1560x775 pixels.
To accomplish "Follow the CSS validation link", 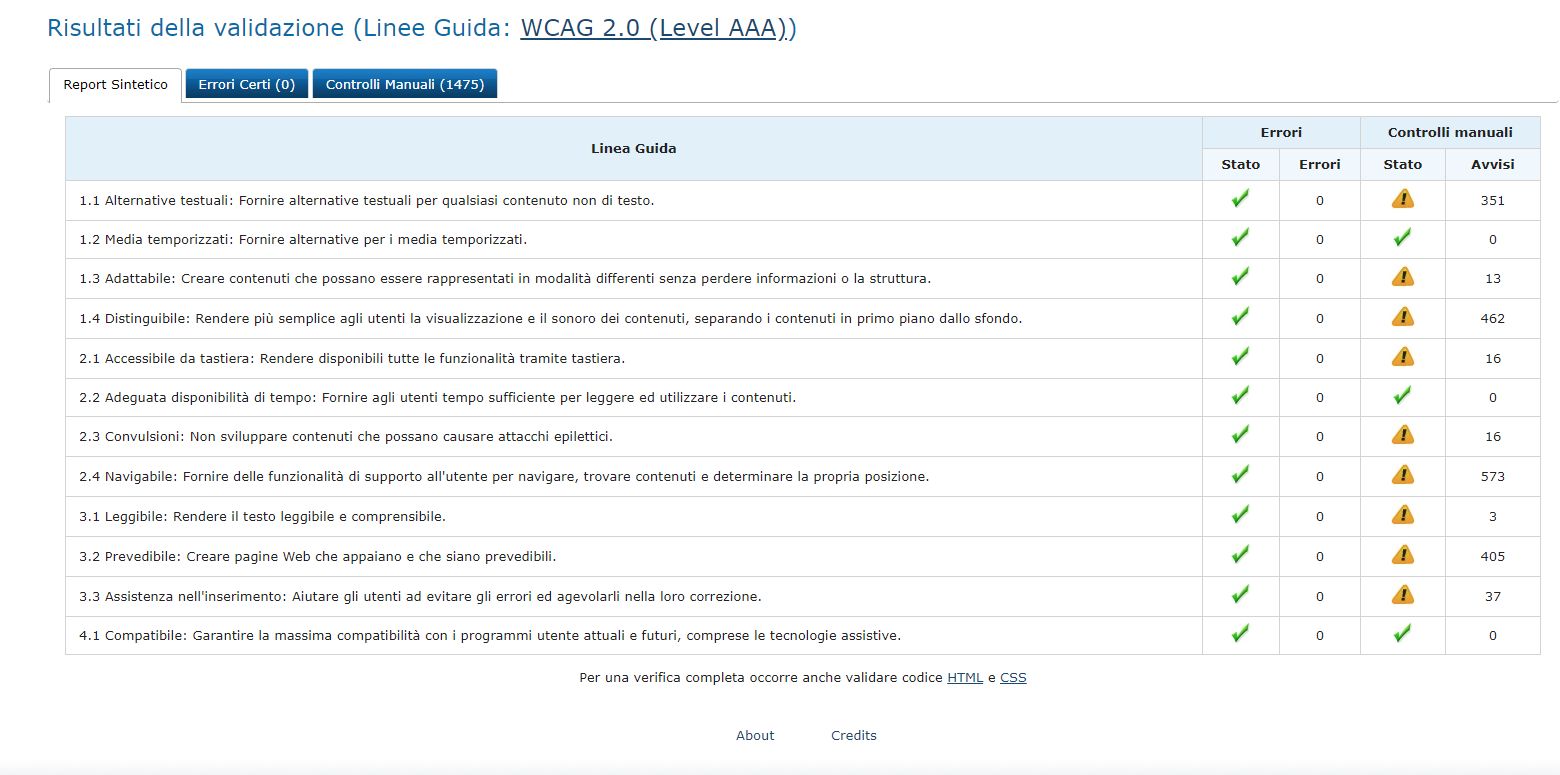I will click(x=1013, y=678).
